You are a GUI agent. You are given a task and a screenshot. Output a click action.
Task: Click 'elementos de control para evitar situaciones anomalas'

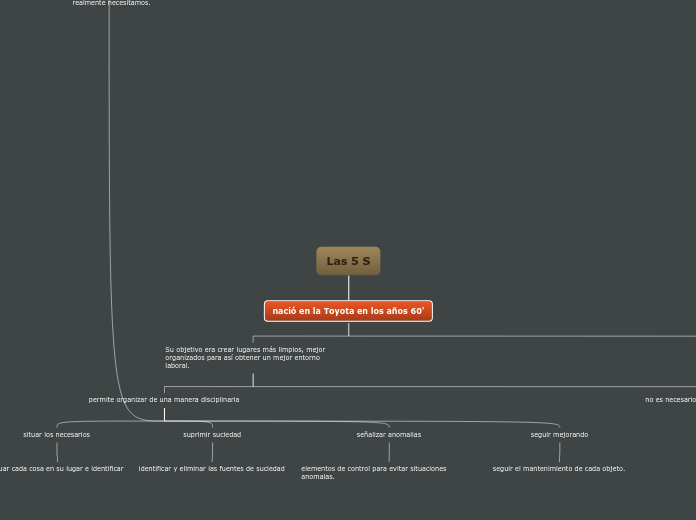tap(374, 472)
